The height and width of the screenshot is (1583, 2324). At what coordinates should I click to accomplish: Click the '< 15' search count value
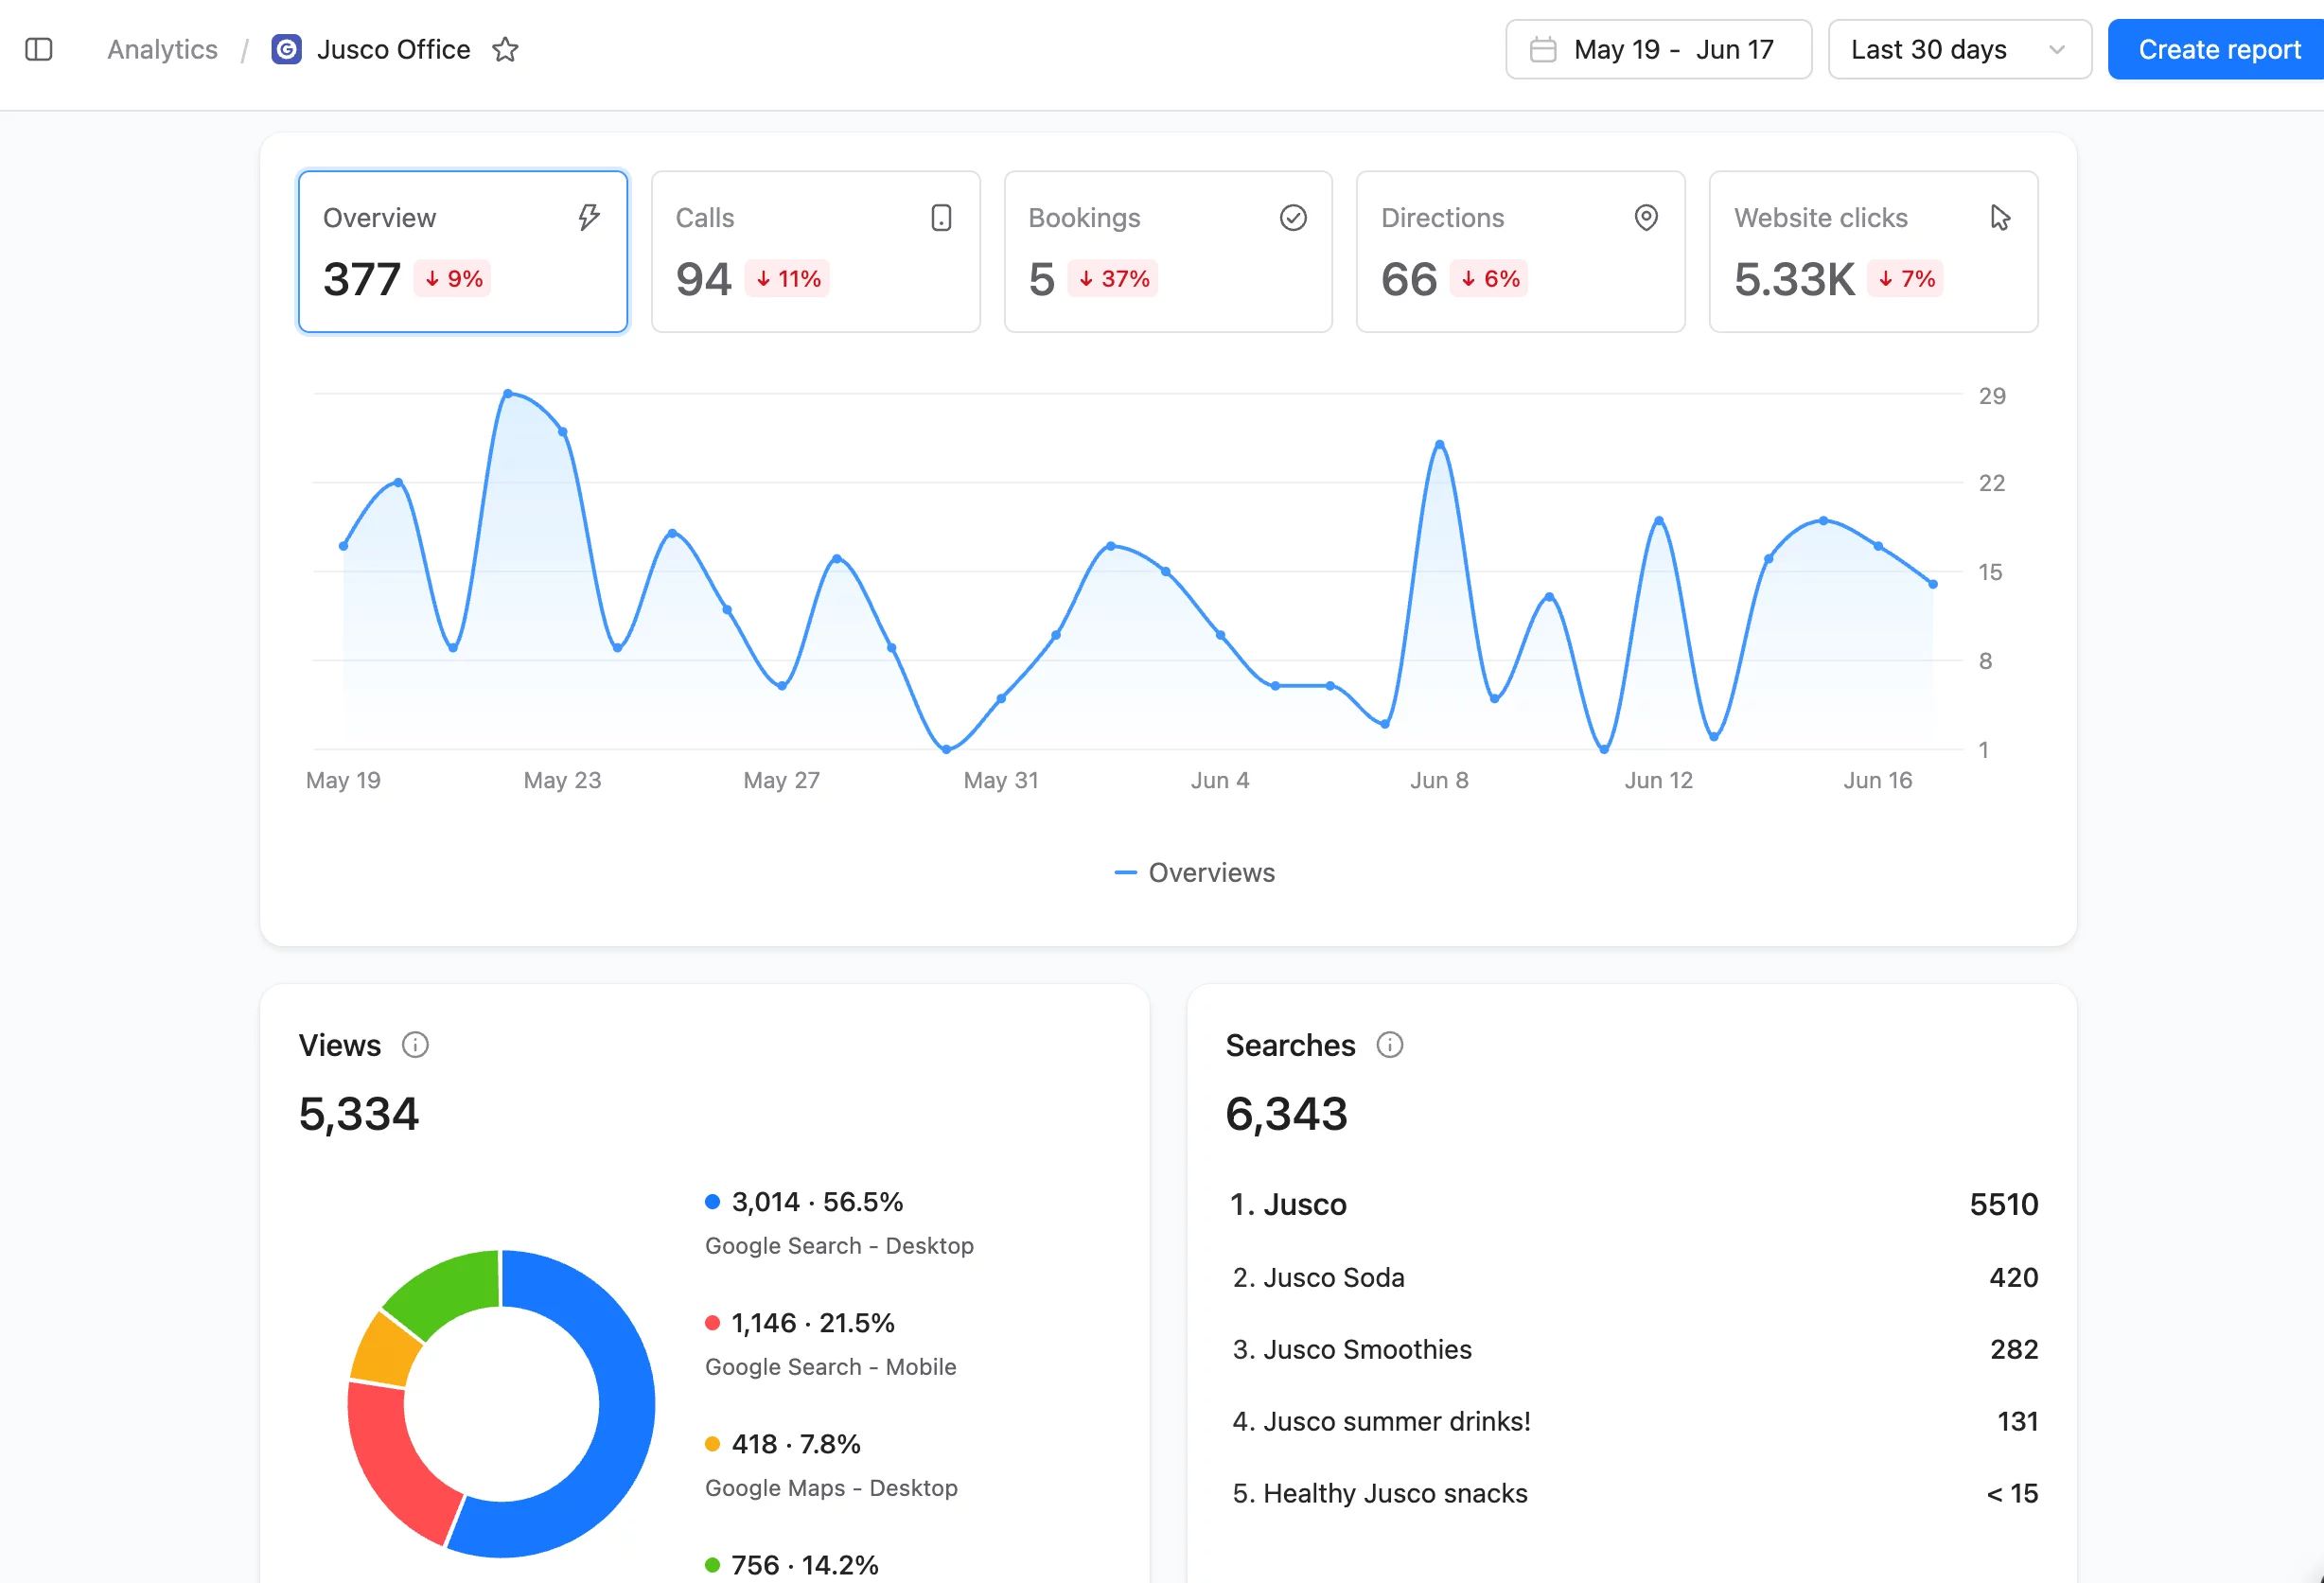2012,1494
